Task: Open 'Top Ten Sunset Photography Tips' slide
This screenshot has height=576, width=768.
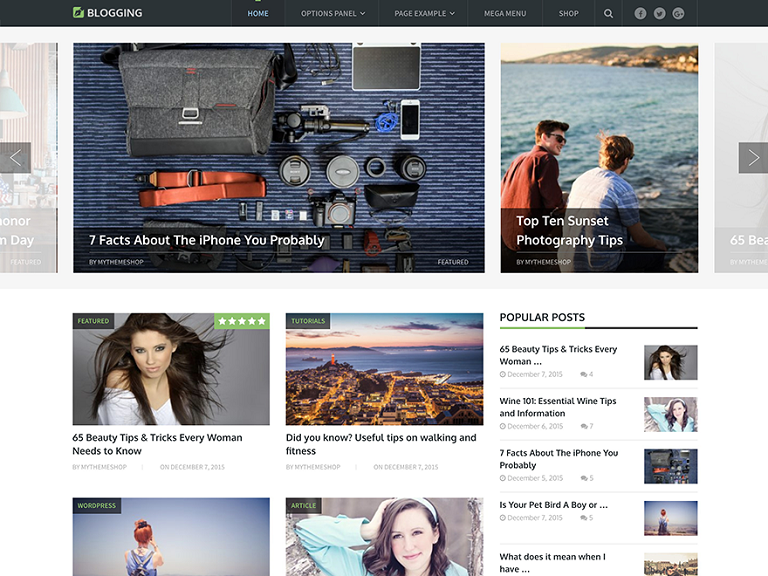Action: (569, 230)
